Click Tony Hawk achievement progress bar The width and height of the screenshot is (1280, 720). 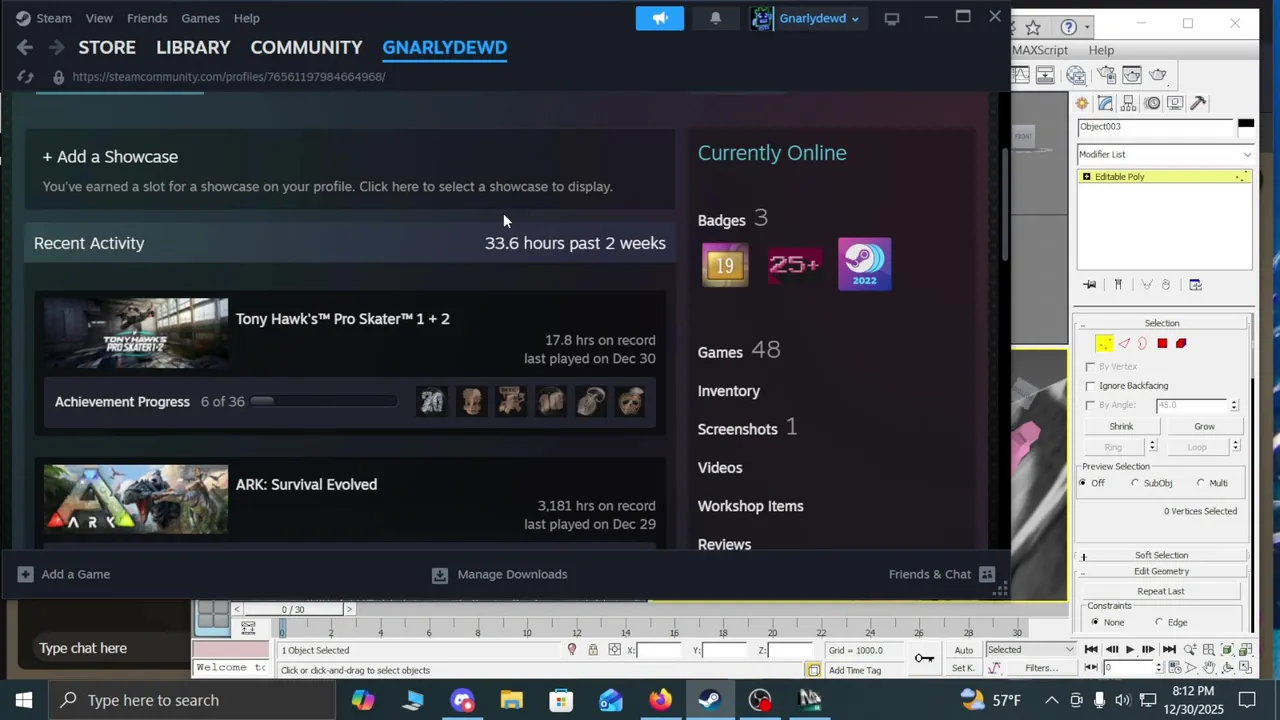point(324,402)
